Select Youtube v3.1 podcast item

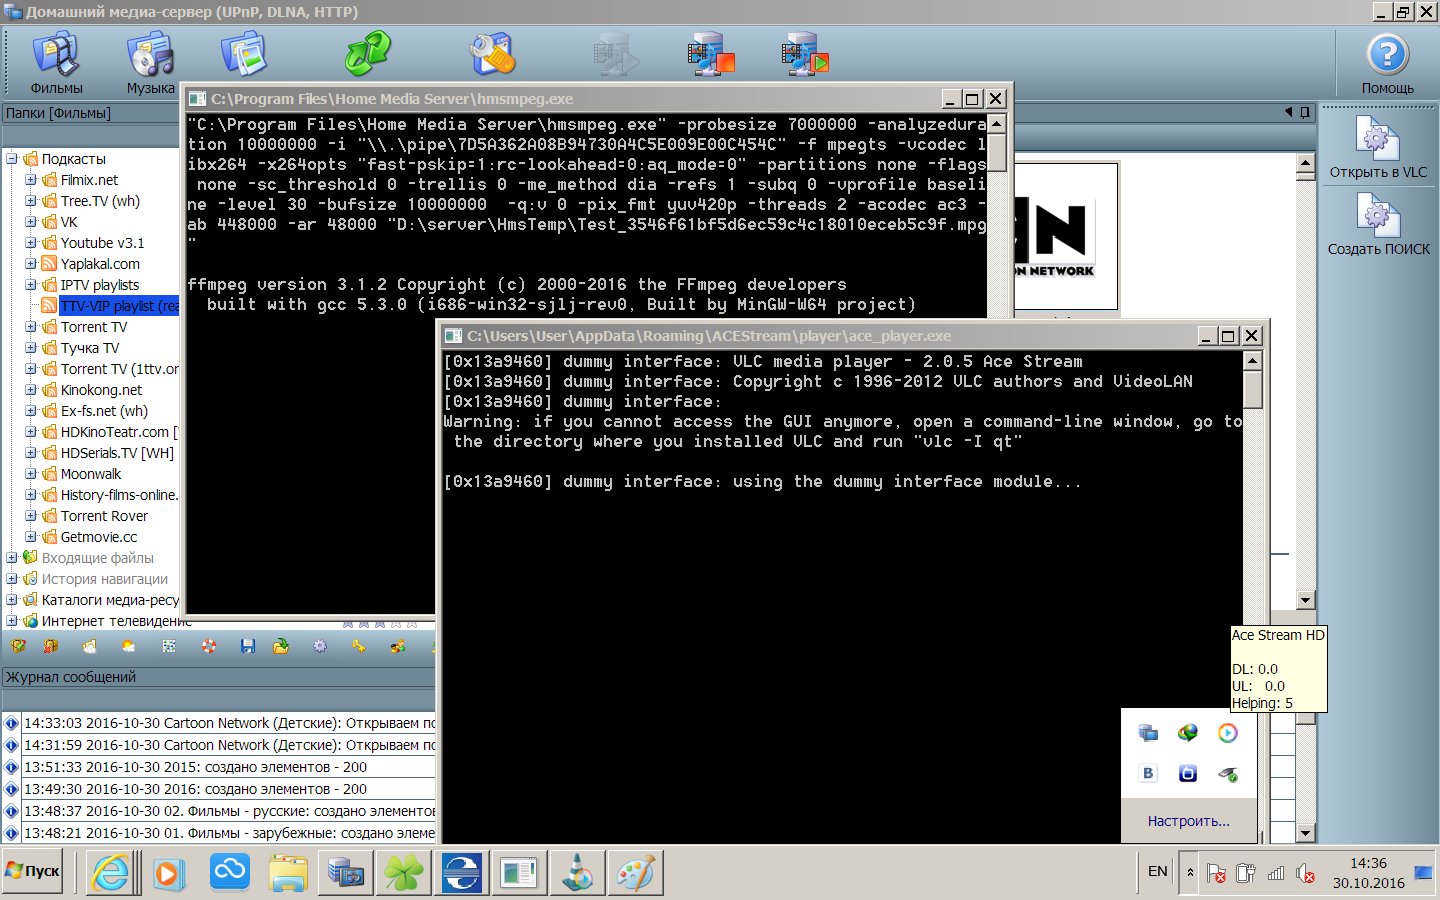pos(102,243)
